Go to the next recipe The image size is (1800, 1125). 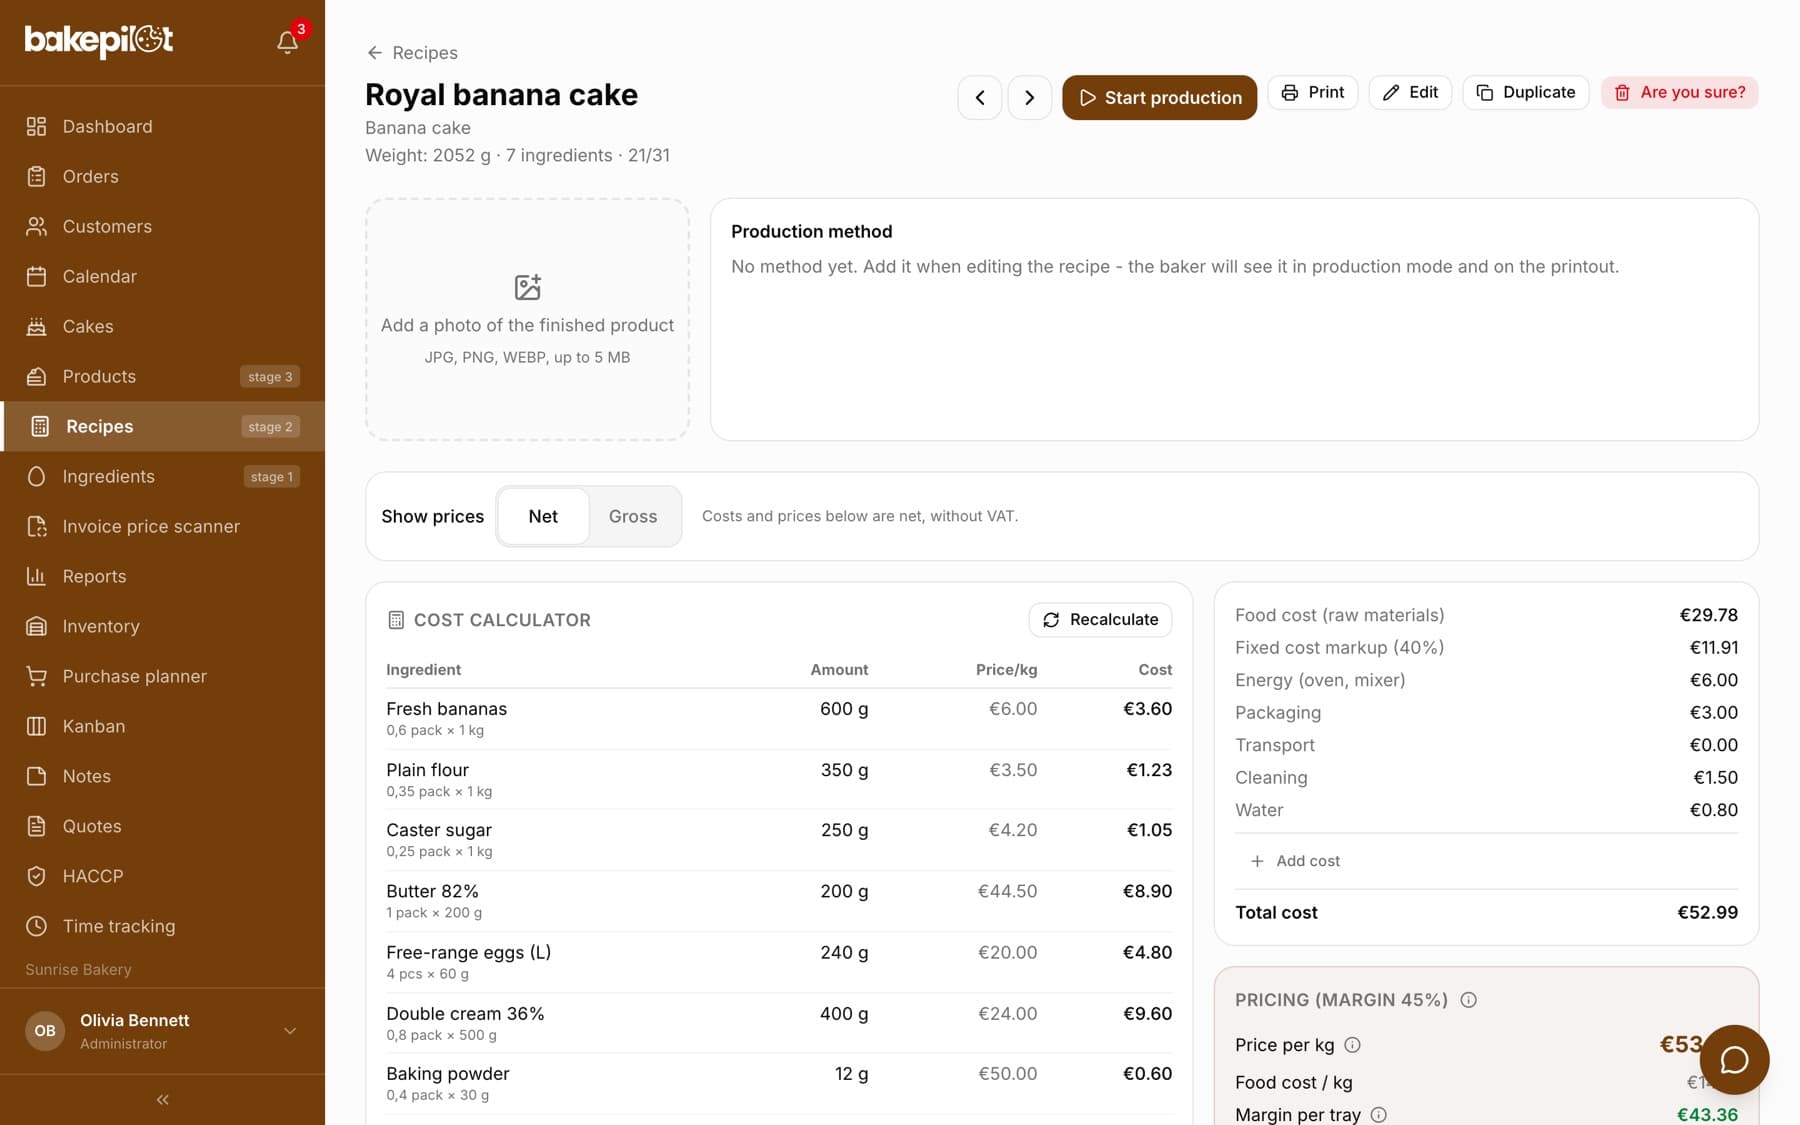click(x=1029, y=98)
